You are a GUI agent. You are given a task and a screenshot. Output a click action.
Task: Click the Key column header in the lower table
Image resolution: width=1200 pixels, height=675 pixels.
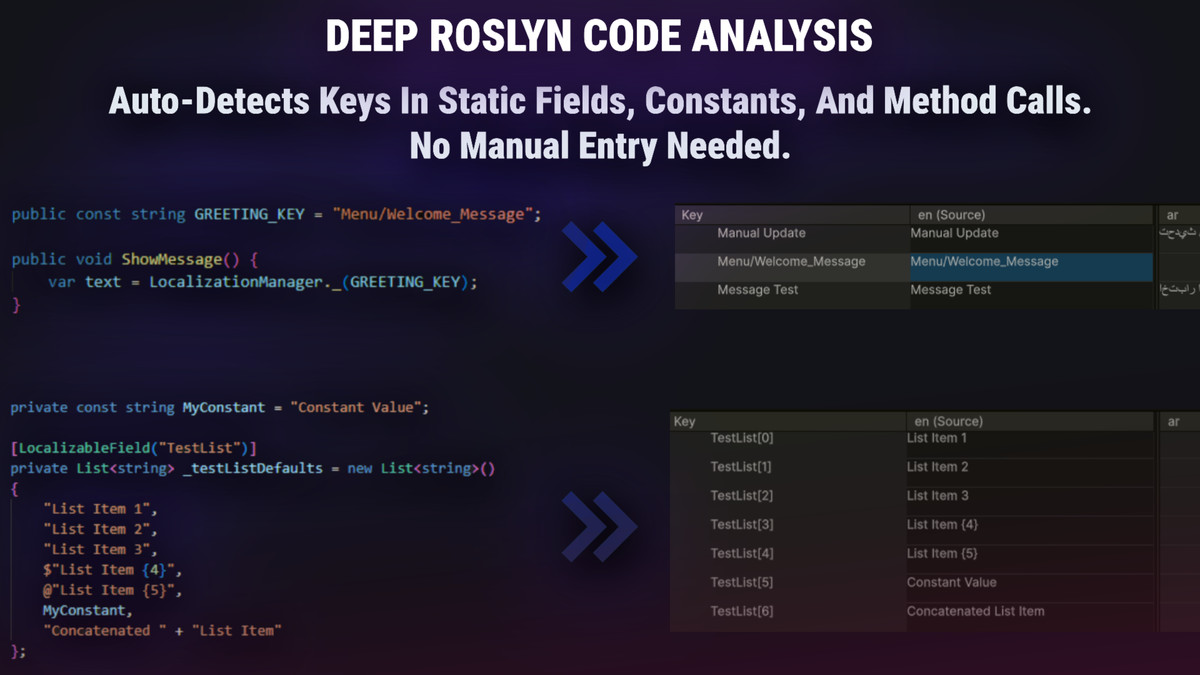[687, 421]
